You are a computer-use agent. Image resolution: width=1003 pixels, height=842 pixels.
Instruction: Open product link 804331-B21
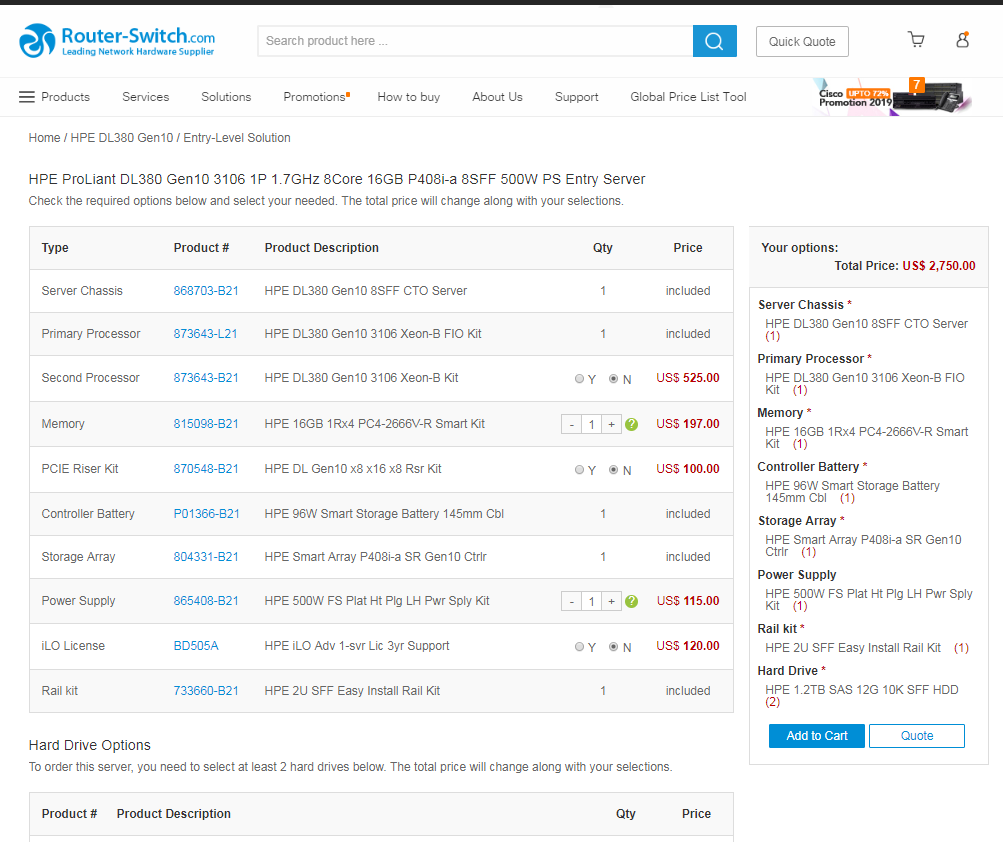(206, 557)
